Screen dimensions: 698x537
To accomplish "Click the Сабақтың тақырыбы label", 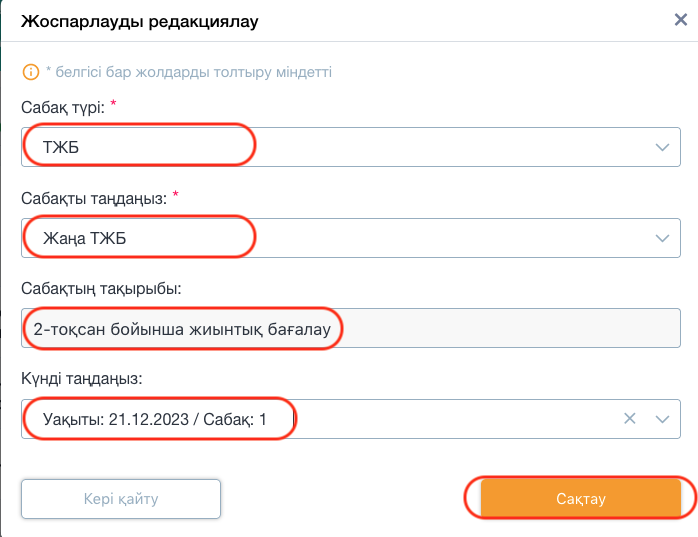I will [101, 289].
